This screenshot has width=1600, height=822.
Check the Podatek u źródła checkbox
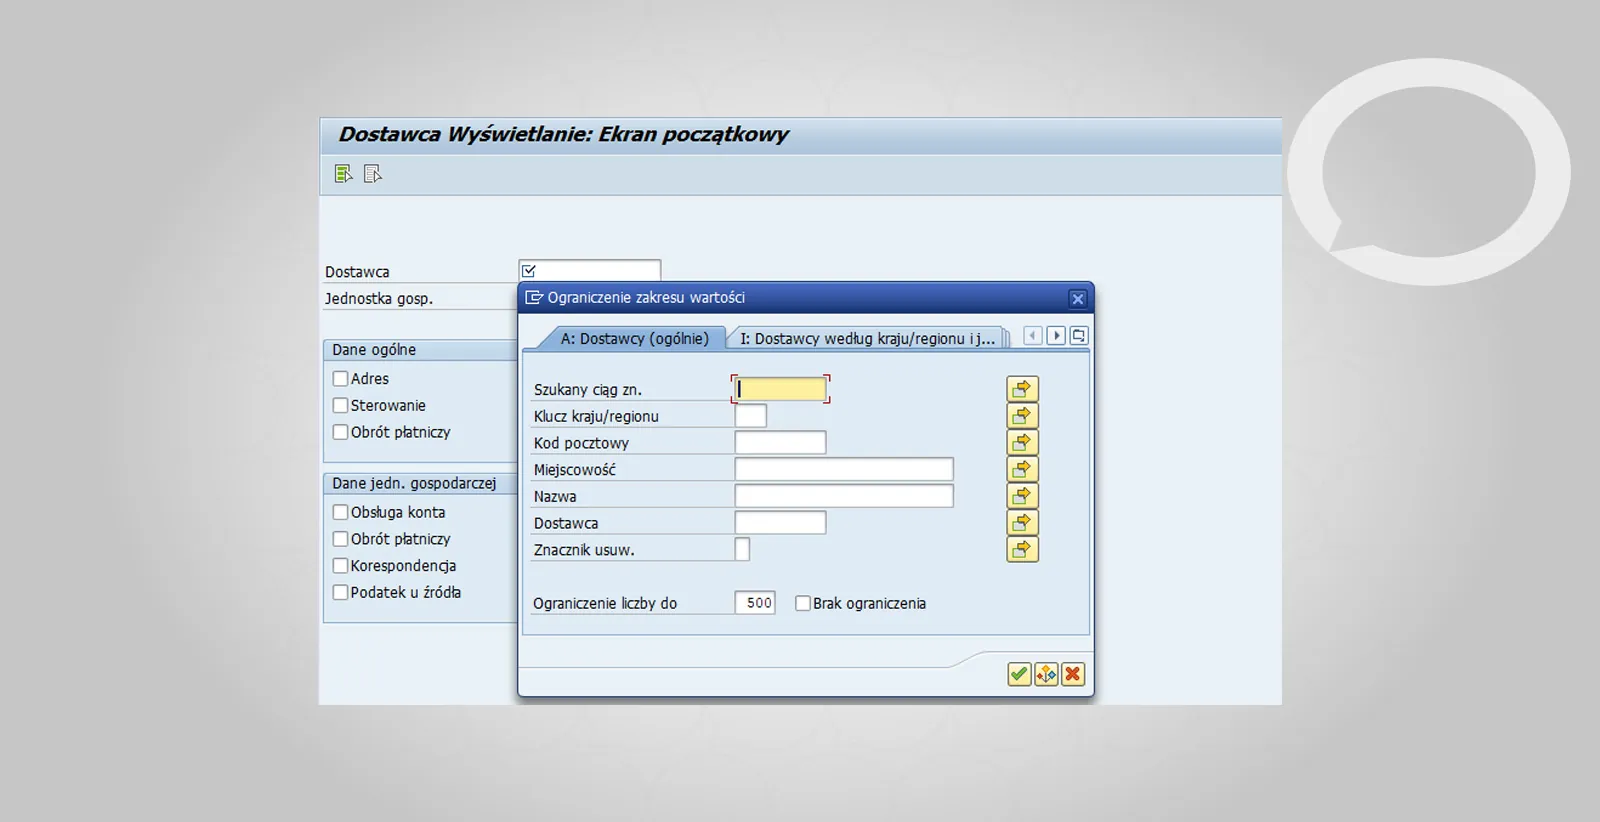coord(340,592)
